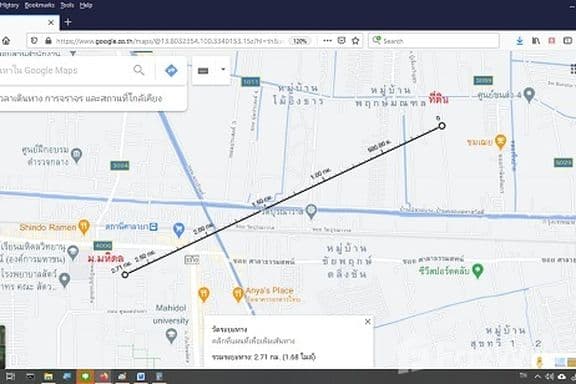Open satellite thumbnail at left edge
The height and width of the screenshot is (384, 576).
tap(2, 346)
